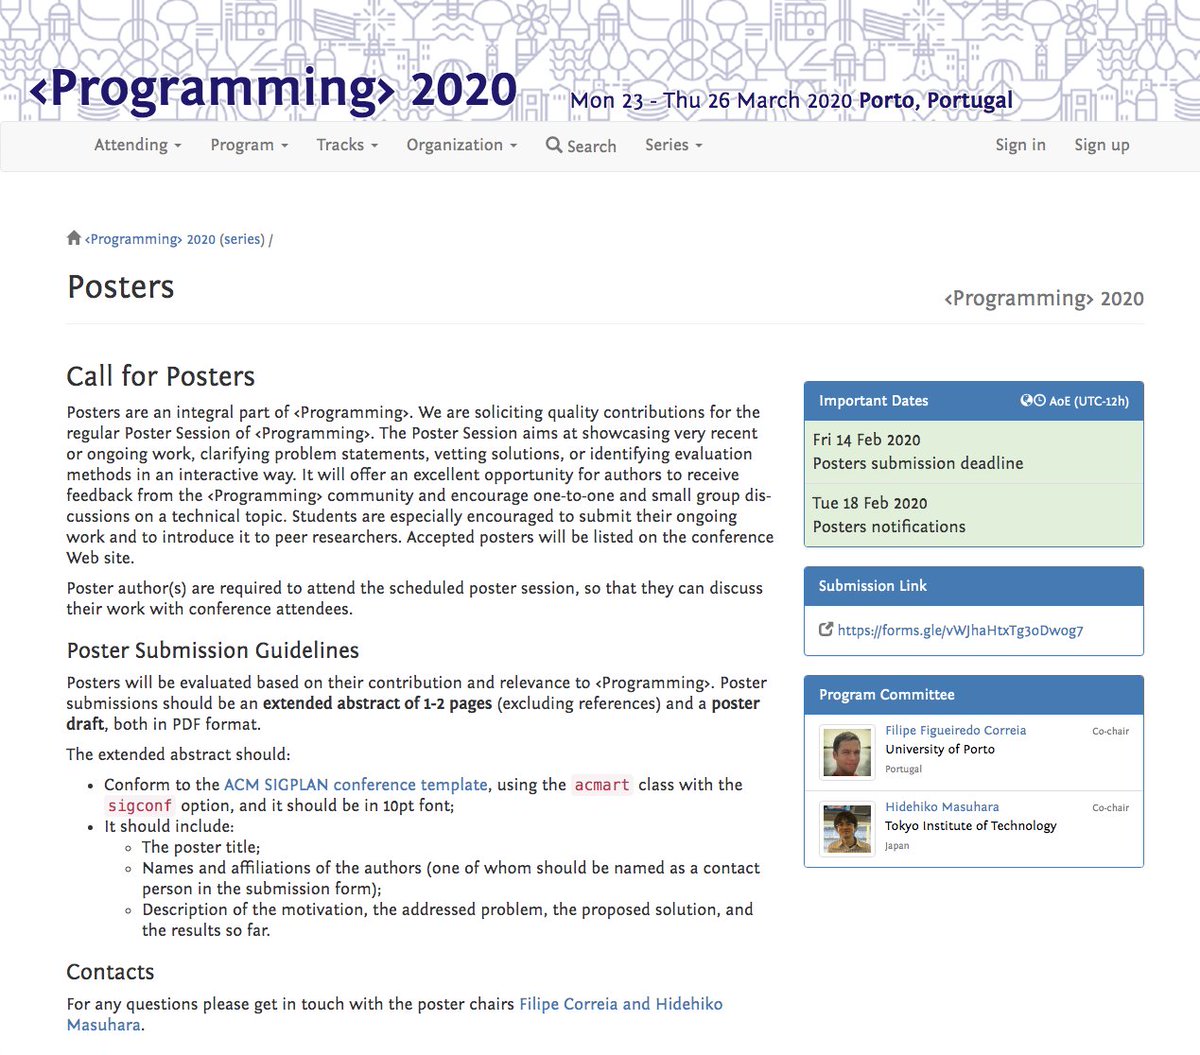Click the Posters page title
This screenshot has width=1200, height=1055.
tap(121, 288)
